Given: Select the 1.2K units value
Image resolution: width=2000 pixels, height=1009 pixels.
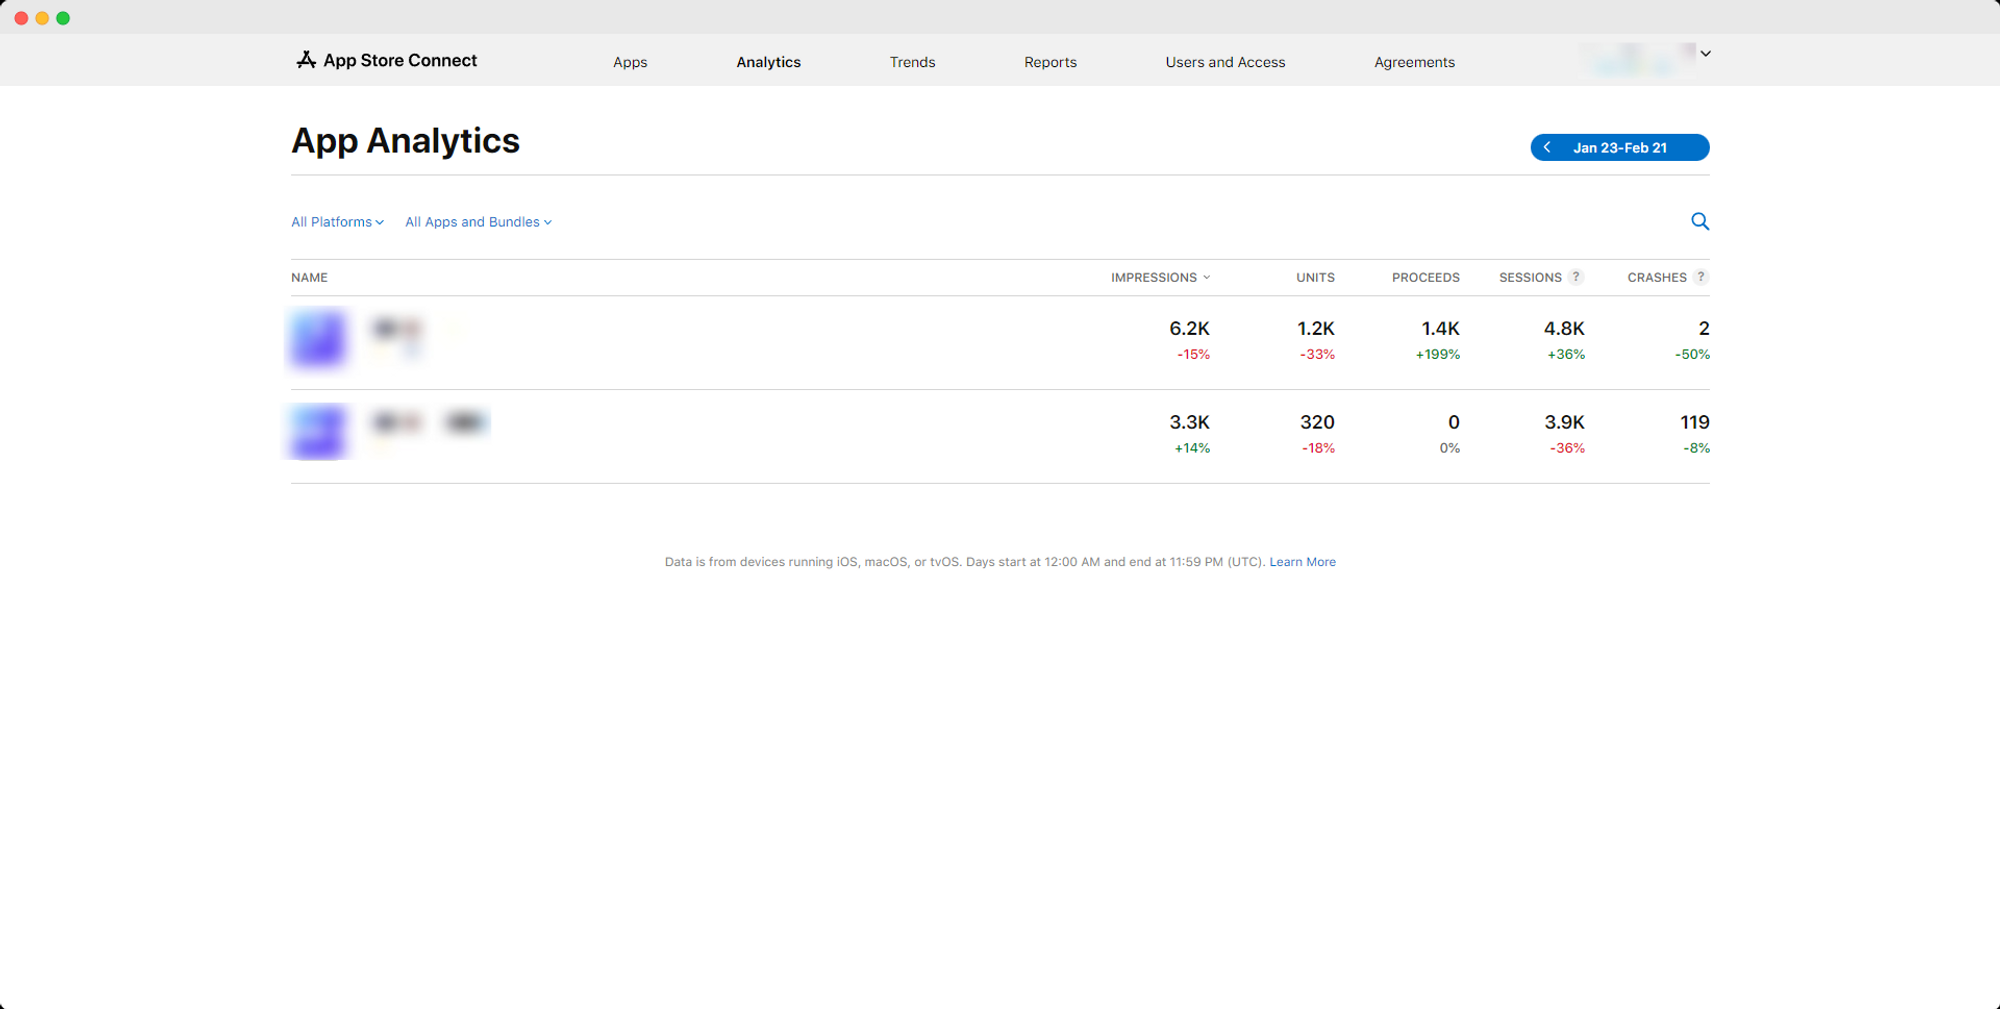Looking at the screenshot, I should (x=1316, y=328).
